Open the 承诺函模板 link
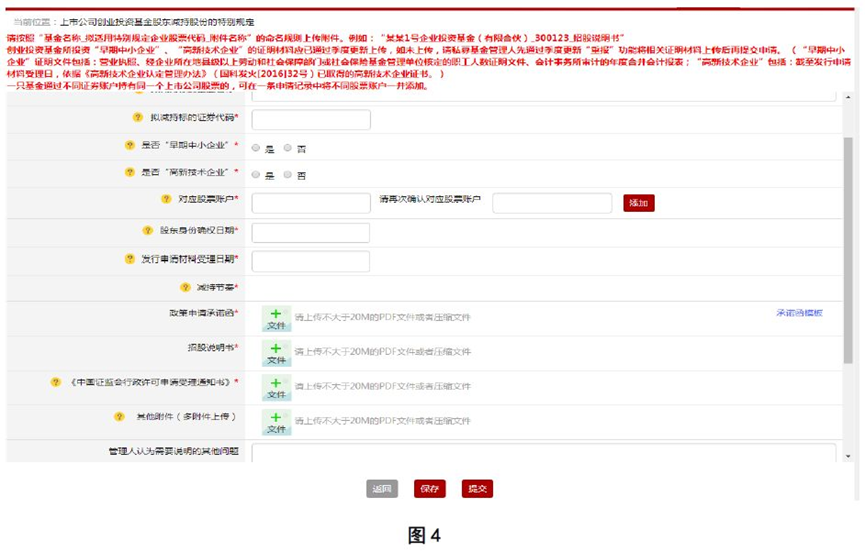The height and width of the screenshot is (552, 865). [x=798, y=313]
